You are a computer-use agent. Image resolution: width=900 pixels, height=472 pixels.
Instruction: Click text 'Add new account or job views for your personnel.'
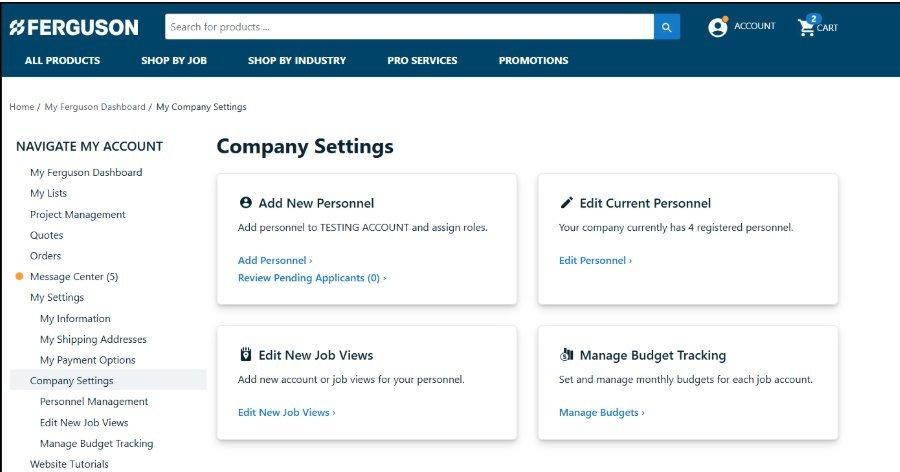tap(351, 380)
